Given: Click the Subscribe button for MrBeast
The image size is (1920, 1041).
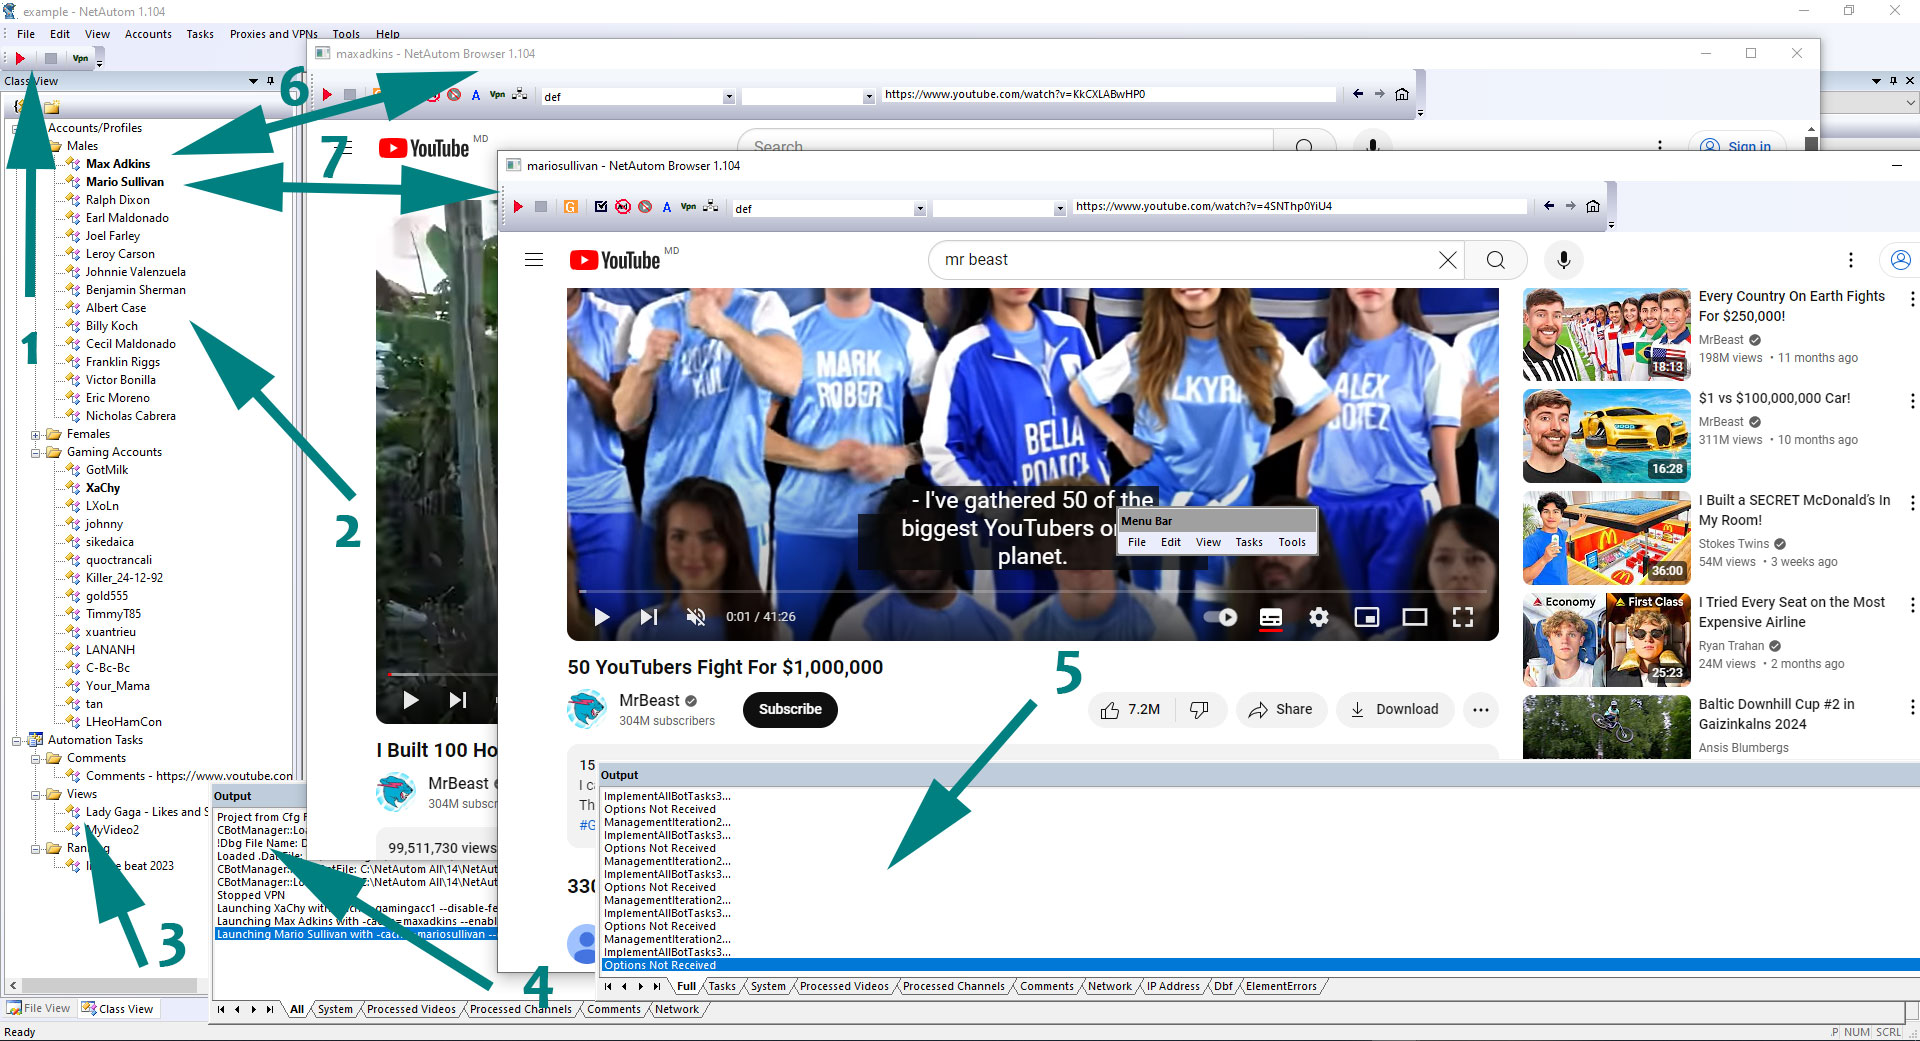Looking at the screenshot, I should 789,709.
